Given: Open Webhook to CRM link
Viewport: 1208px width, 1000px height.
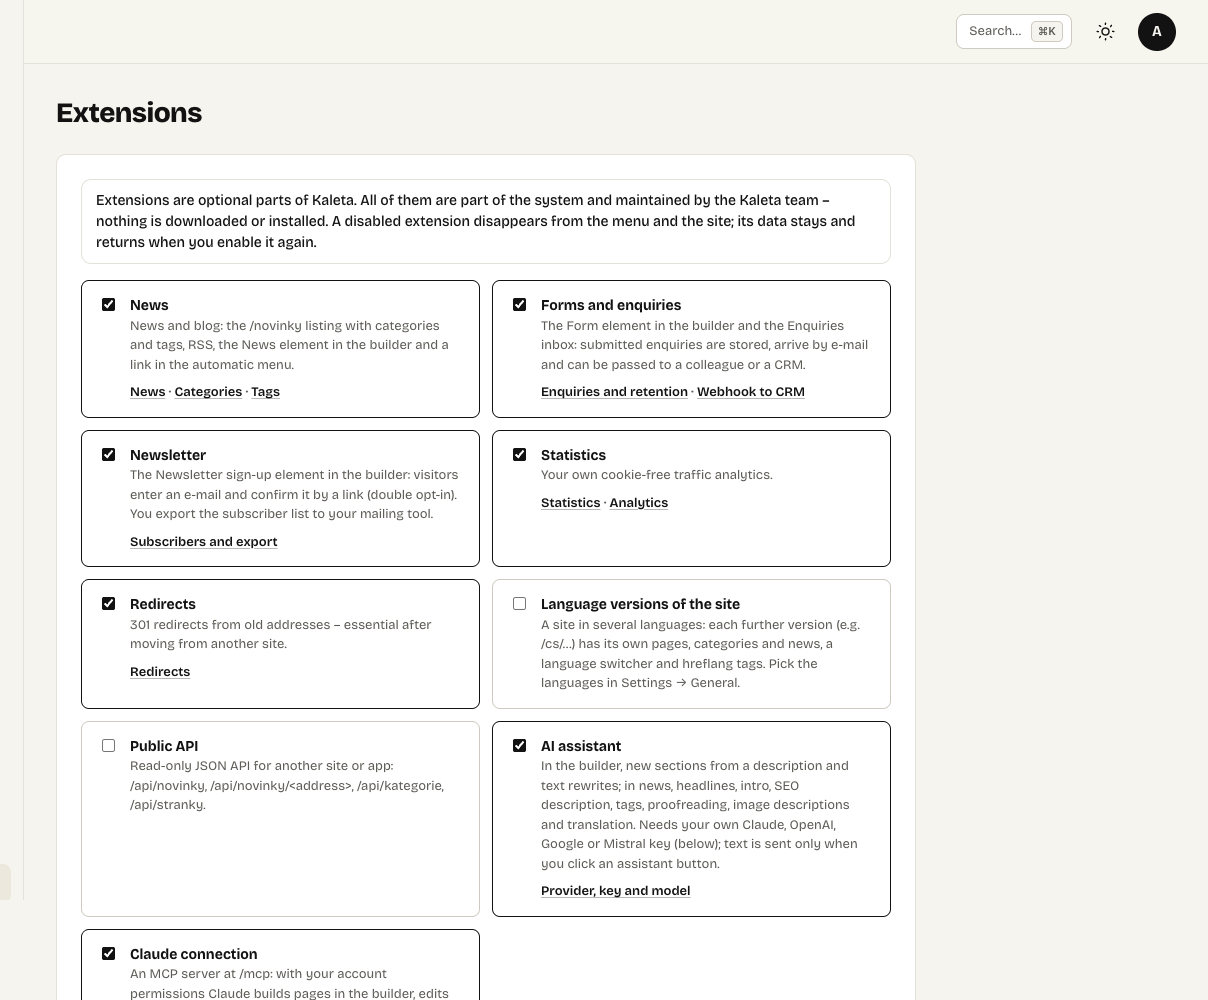Looking at the screenshot, I should (x=751, y=392).
